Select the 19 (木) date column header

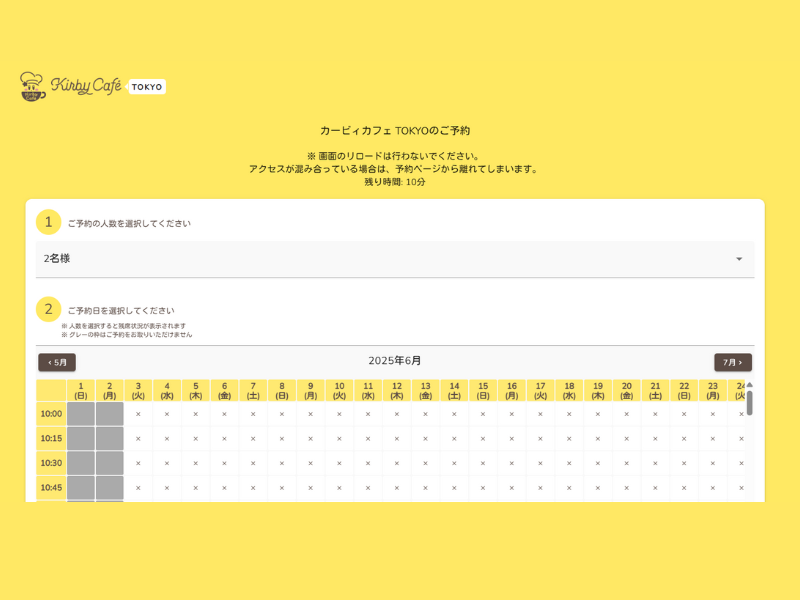click(x=598, y=391)
